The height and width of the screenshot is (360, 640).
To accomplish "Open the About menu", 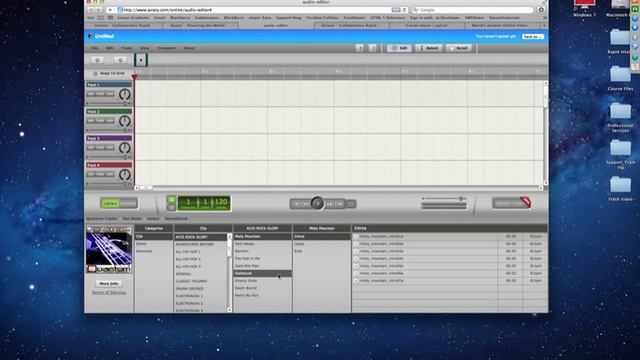I will [189, 48].
